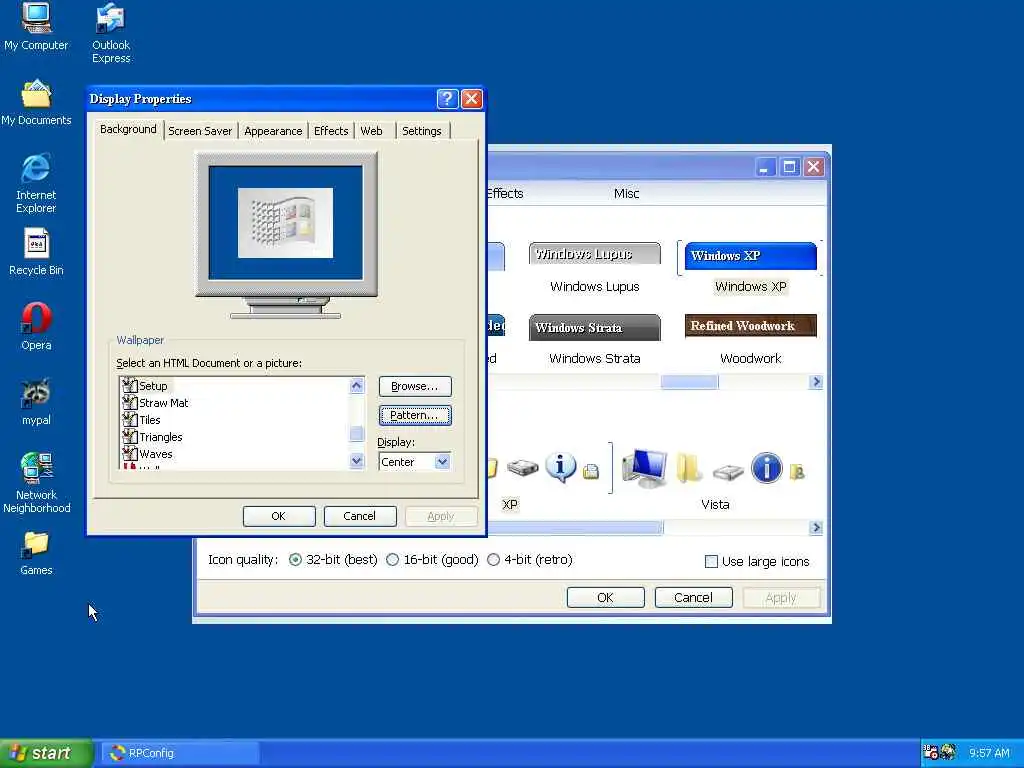Screen dimensions: 1024x768
Task: Click the help question mark in Display Properties
Action: pyautogui.click(x=447, y=99)
